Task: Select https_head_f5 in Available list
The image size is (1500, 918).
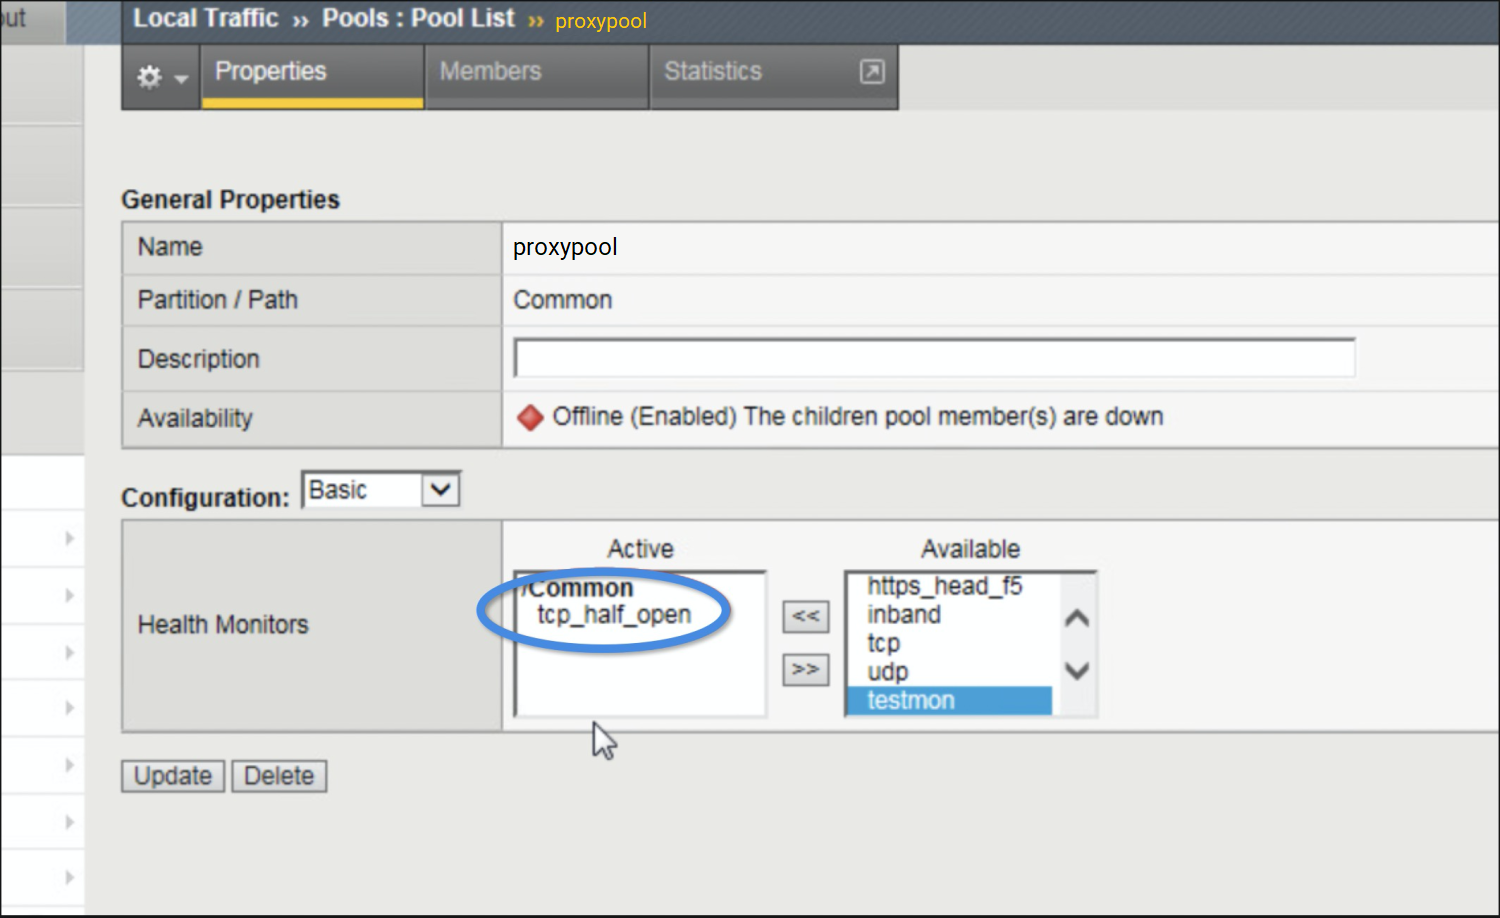Action: [945, 586]
